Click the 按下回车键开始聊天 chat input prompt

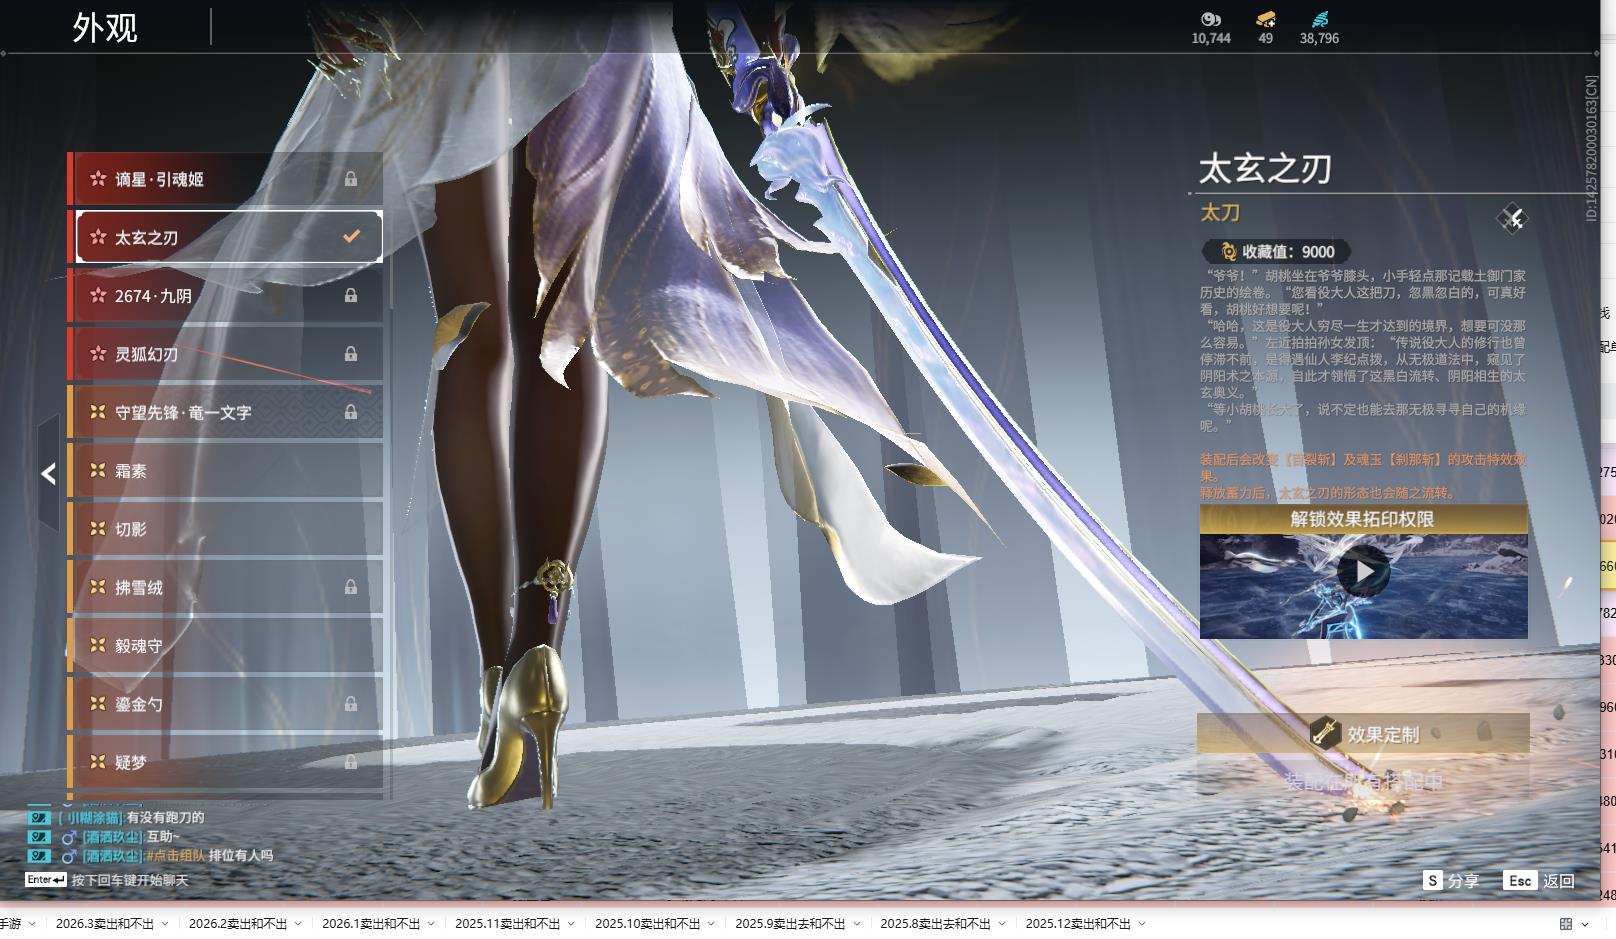point(129,880)
